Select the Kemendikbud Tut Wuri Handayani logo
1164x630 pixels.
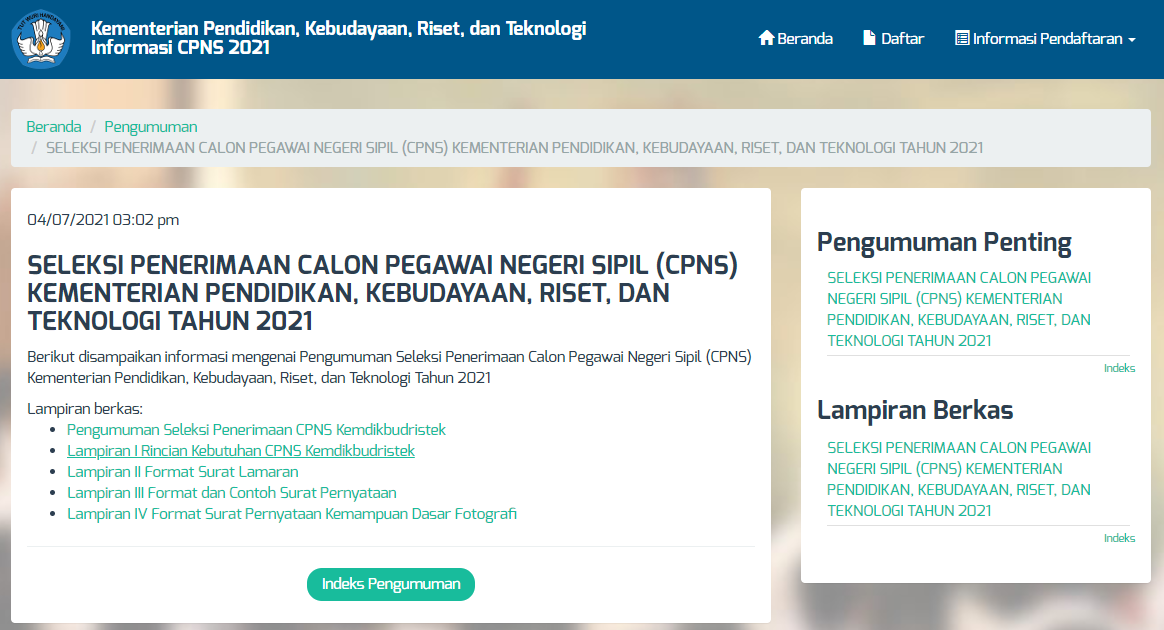(40, 39)
